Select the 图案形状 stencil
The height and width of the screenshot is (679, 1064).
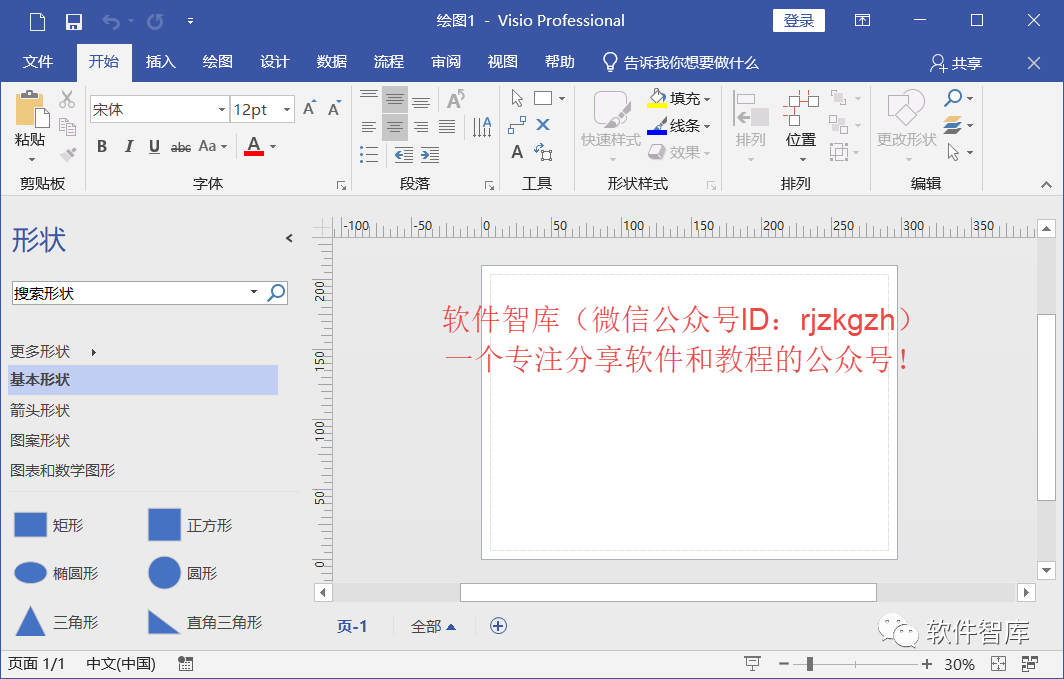point(40,440)
